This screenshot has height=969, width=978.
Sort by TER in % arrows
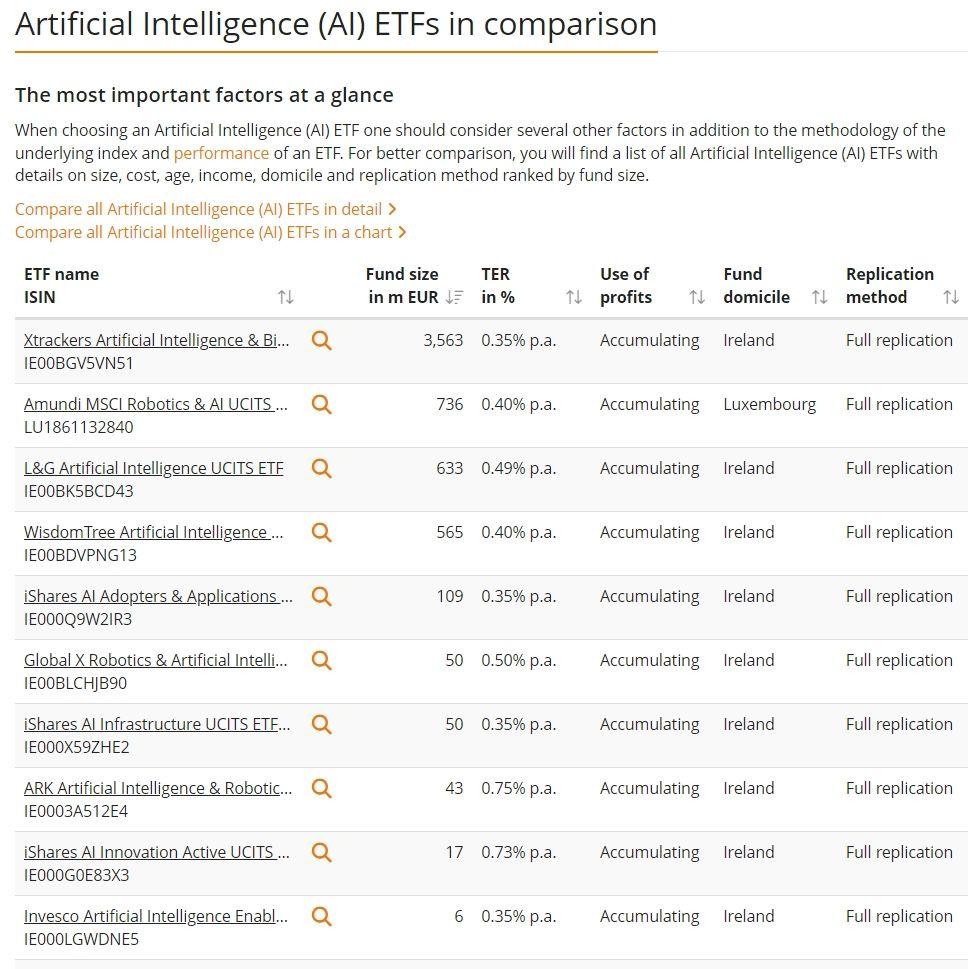click(574, 297)
